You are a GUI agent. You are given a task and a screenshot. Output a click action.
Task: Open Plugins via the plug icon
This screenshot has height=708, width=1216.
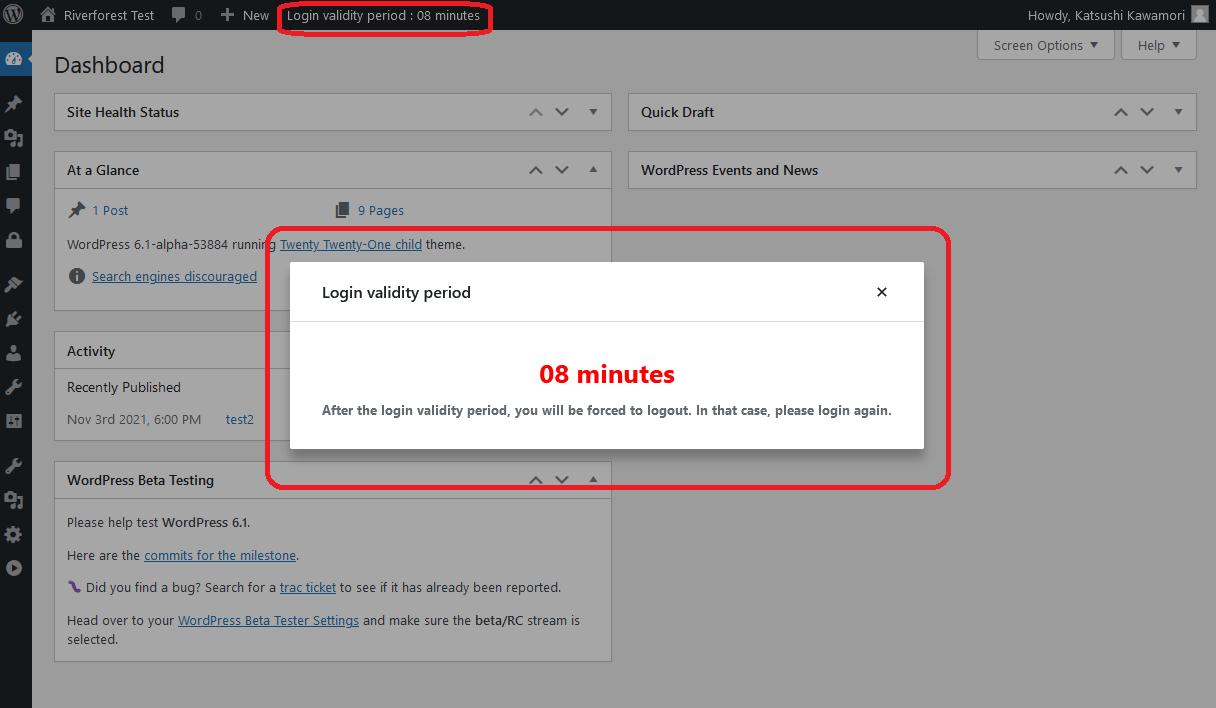(x=15, y=318)
